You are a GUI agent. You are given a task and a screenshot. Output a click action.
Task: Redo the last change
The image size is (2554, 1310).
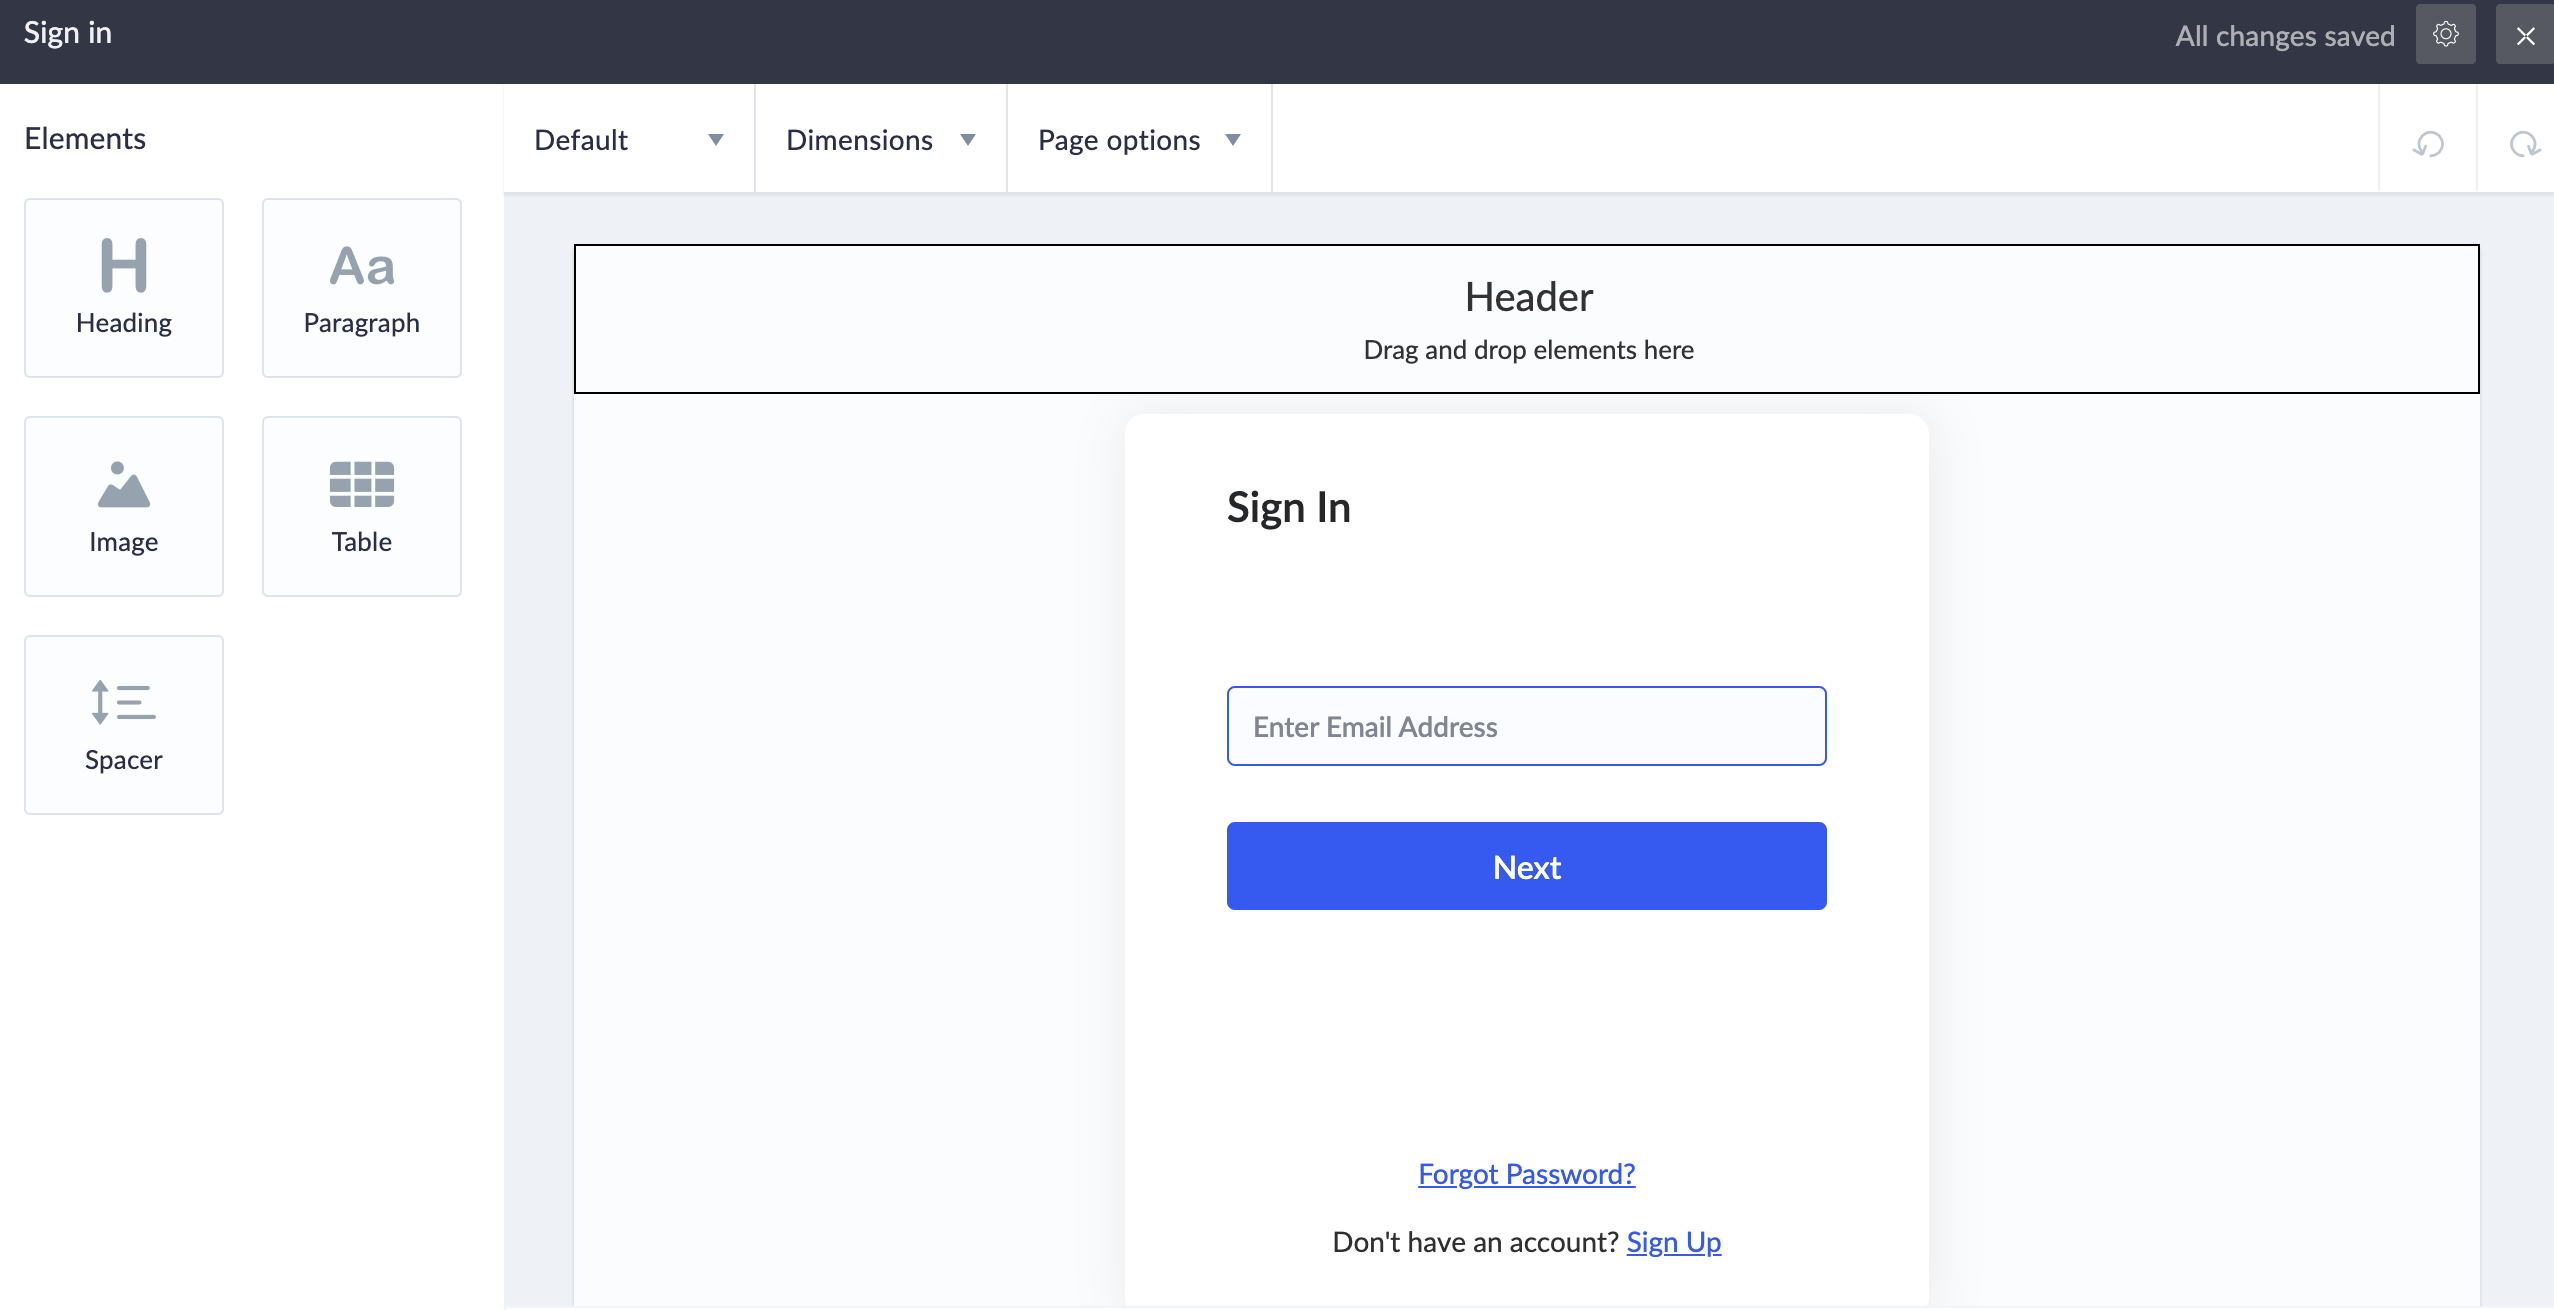(x=2524, y=145)
